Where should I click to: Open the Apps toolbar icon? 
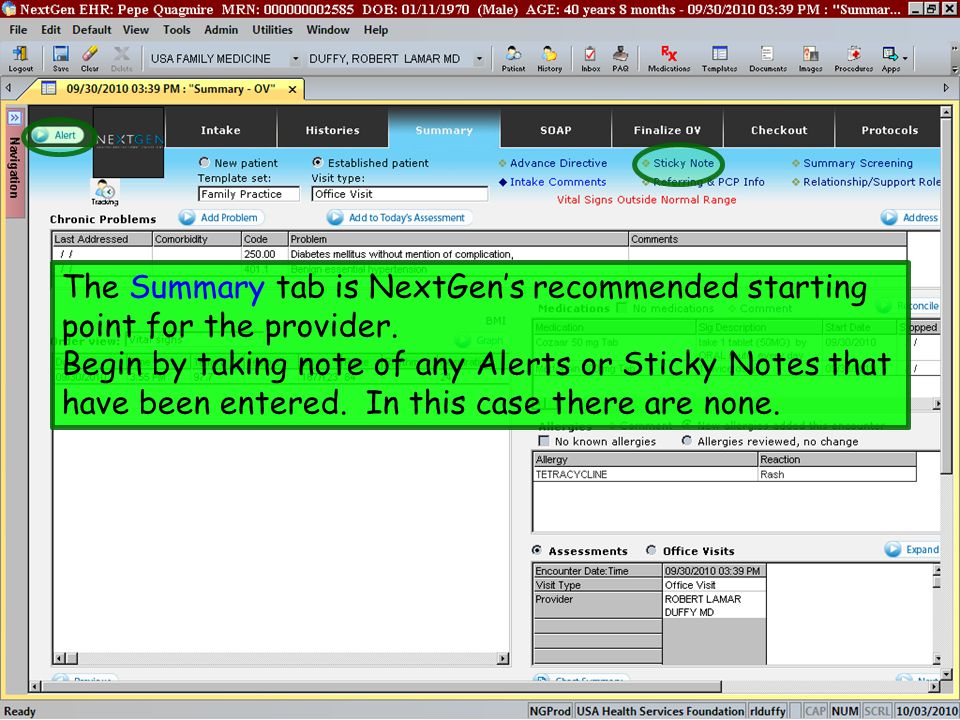point(890,59)
